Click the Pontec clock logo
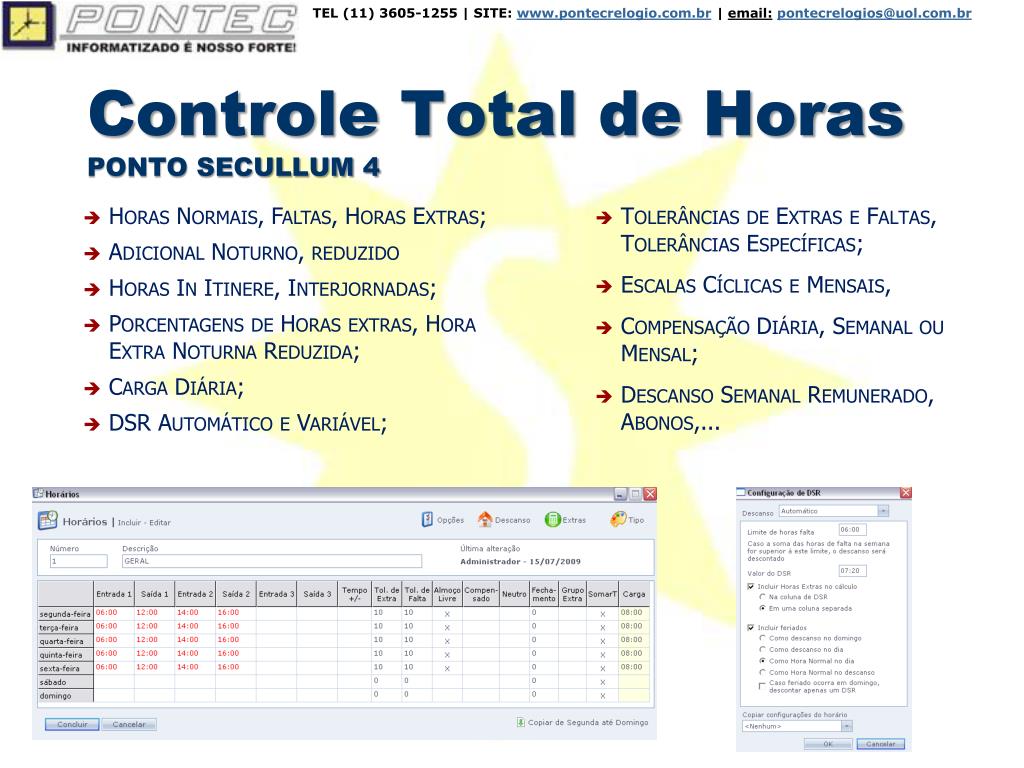 27,25
